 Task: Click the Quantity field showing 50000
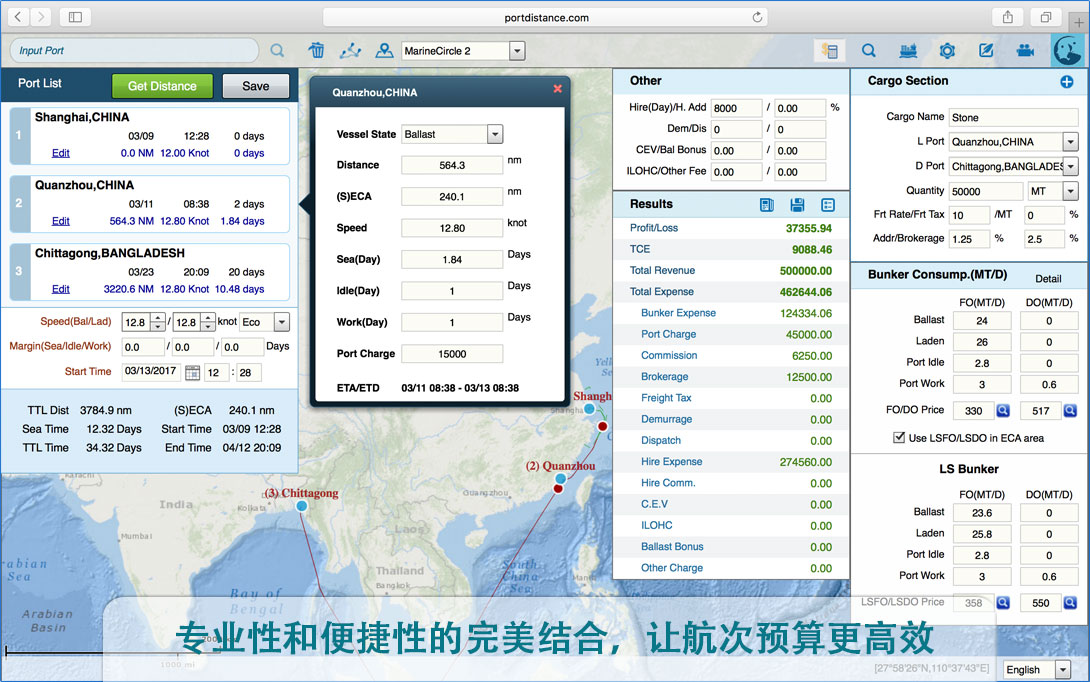pos(985,190)
